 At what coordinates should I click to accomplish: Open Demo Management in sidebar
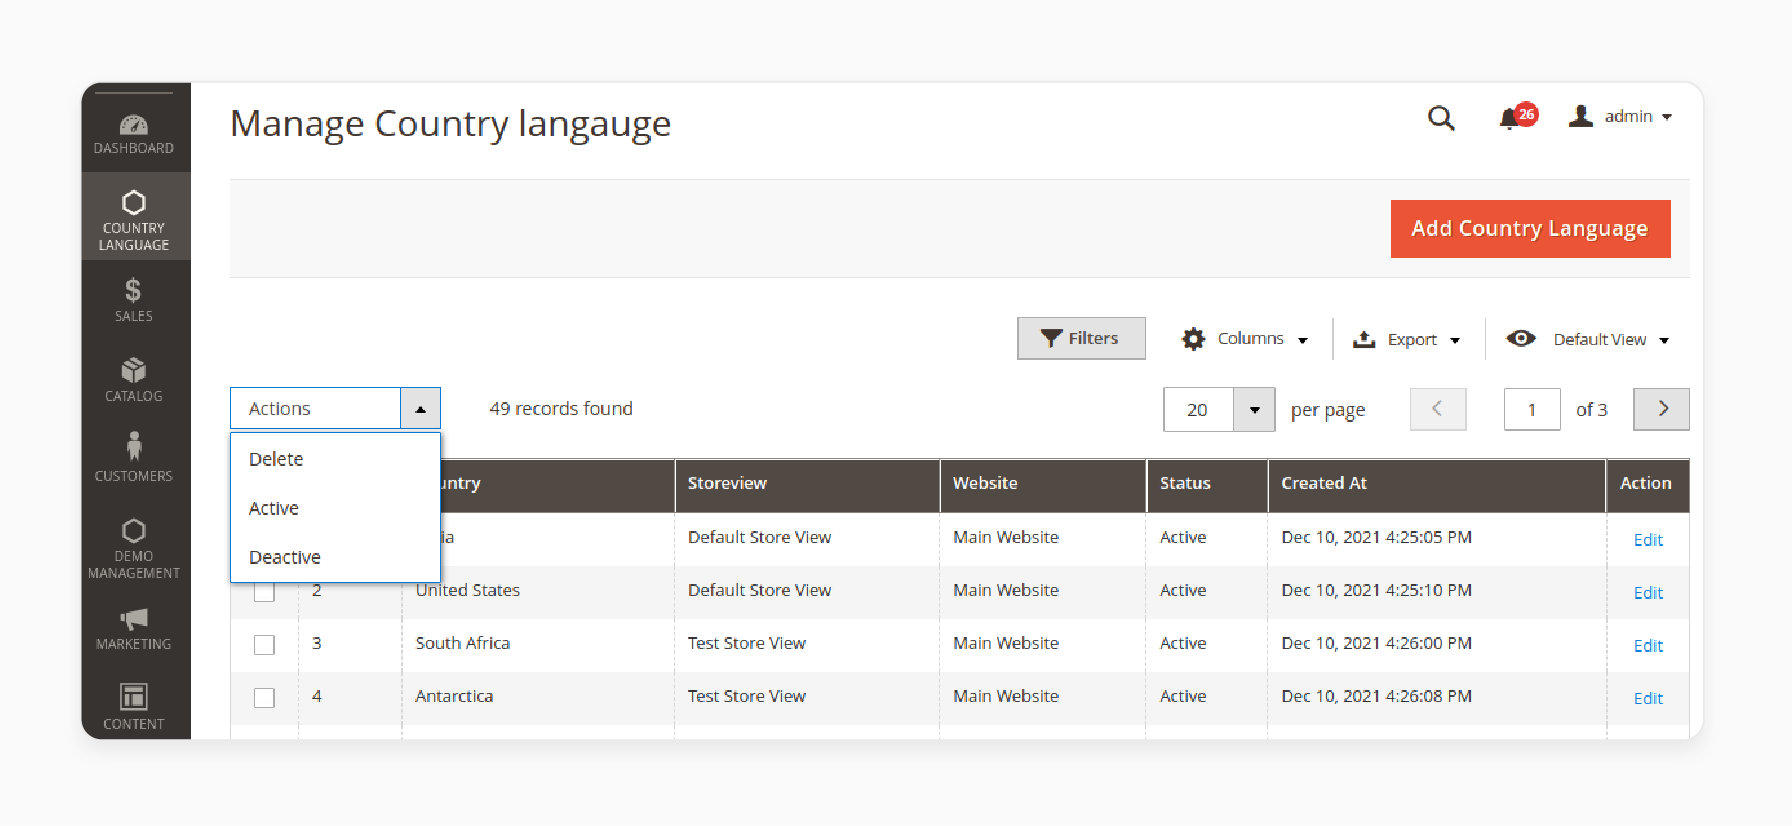coord(134,548)
